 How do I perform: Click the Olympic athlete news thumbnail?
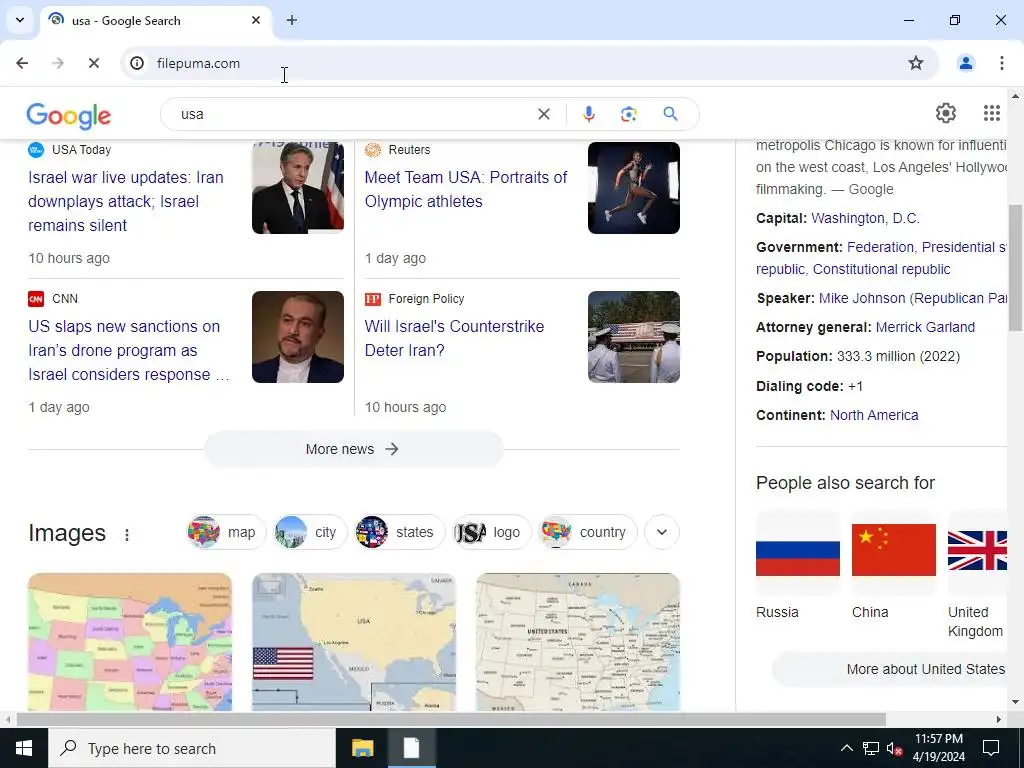click(x=633, y=188)
